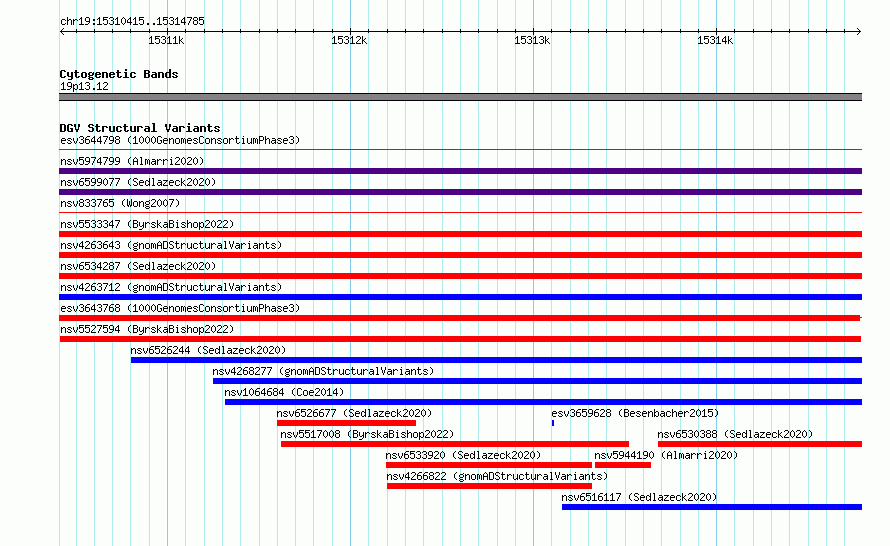Image resolution: width=890 pixels, height=546 pixels.
Task: Open variant label nsv6530388 (Sedlazeck2020)
Action: pyautogui.click(x=735, y=434)
